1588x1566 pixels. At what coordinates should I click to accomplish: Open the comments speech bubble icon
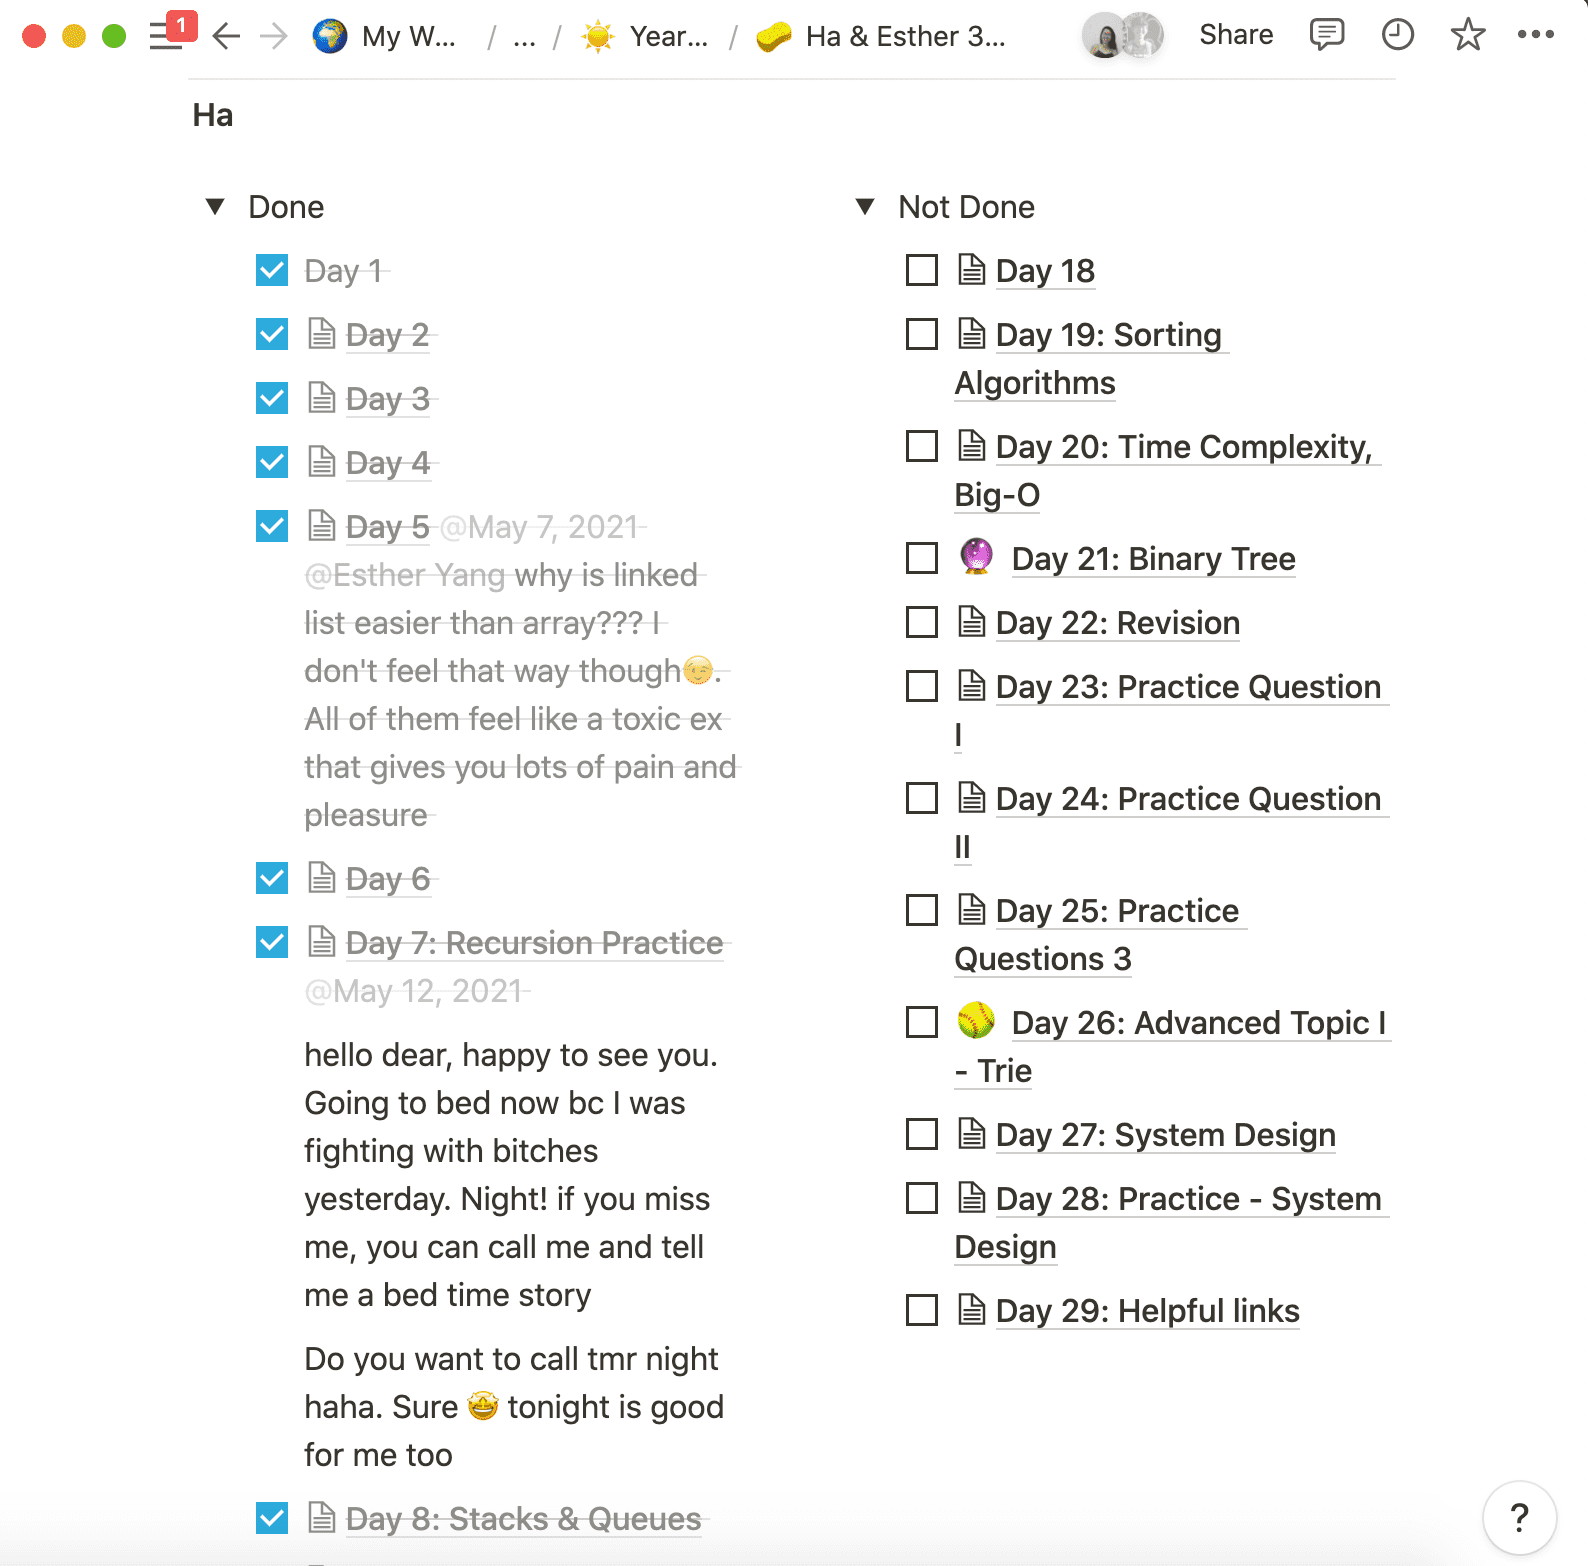[x=1326, y=35]
